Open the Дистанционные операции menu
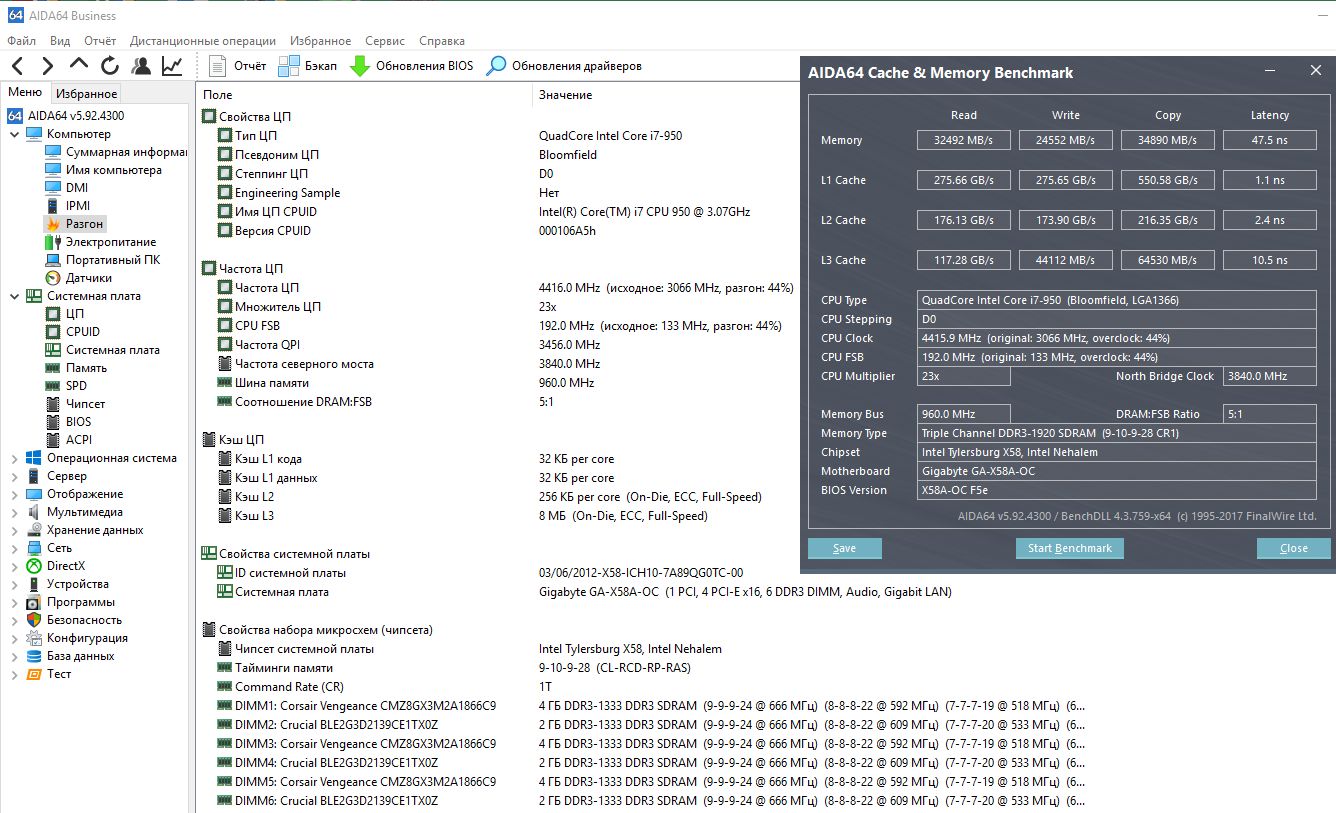This screenshot has height=813, width=1336. click(203, 41)
